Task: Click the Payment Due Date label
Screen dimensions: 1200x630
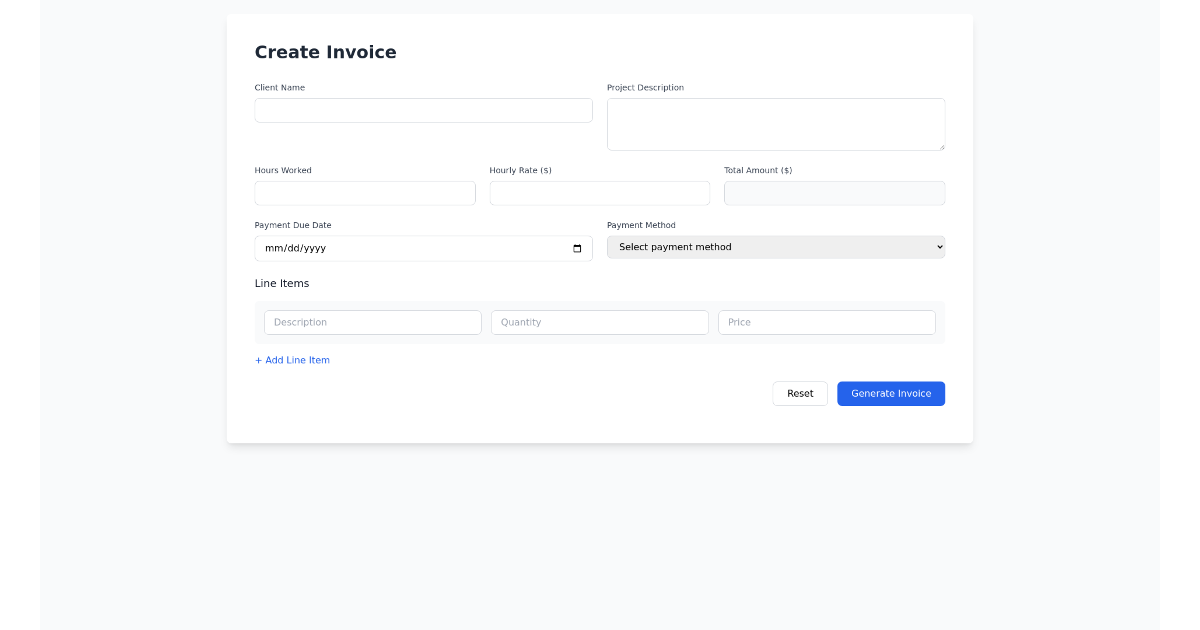Action: [x=293, y=225]
